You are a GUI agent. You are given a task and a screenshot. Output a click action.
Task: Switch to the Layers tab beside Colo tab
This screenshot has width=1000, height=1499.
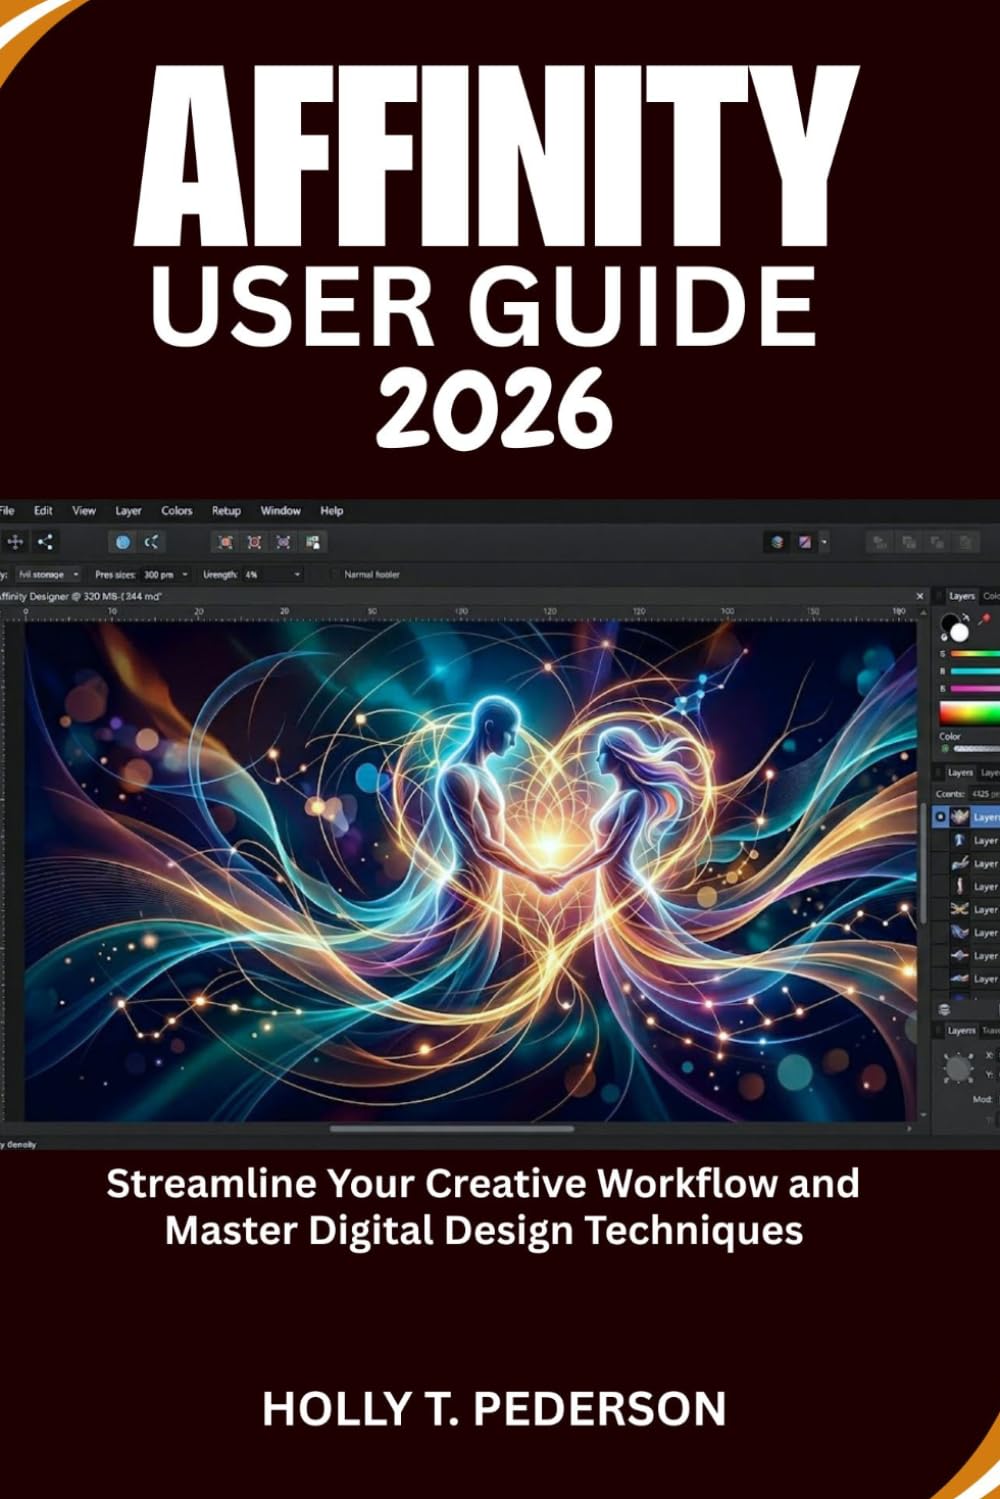coord(961,596)
